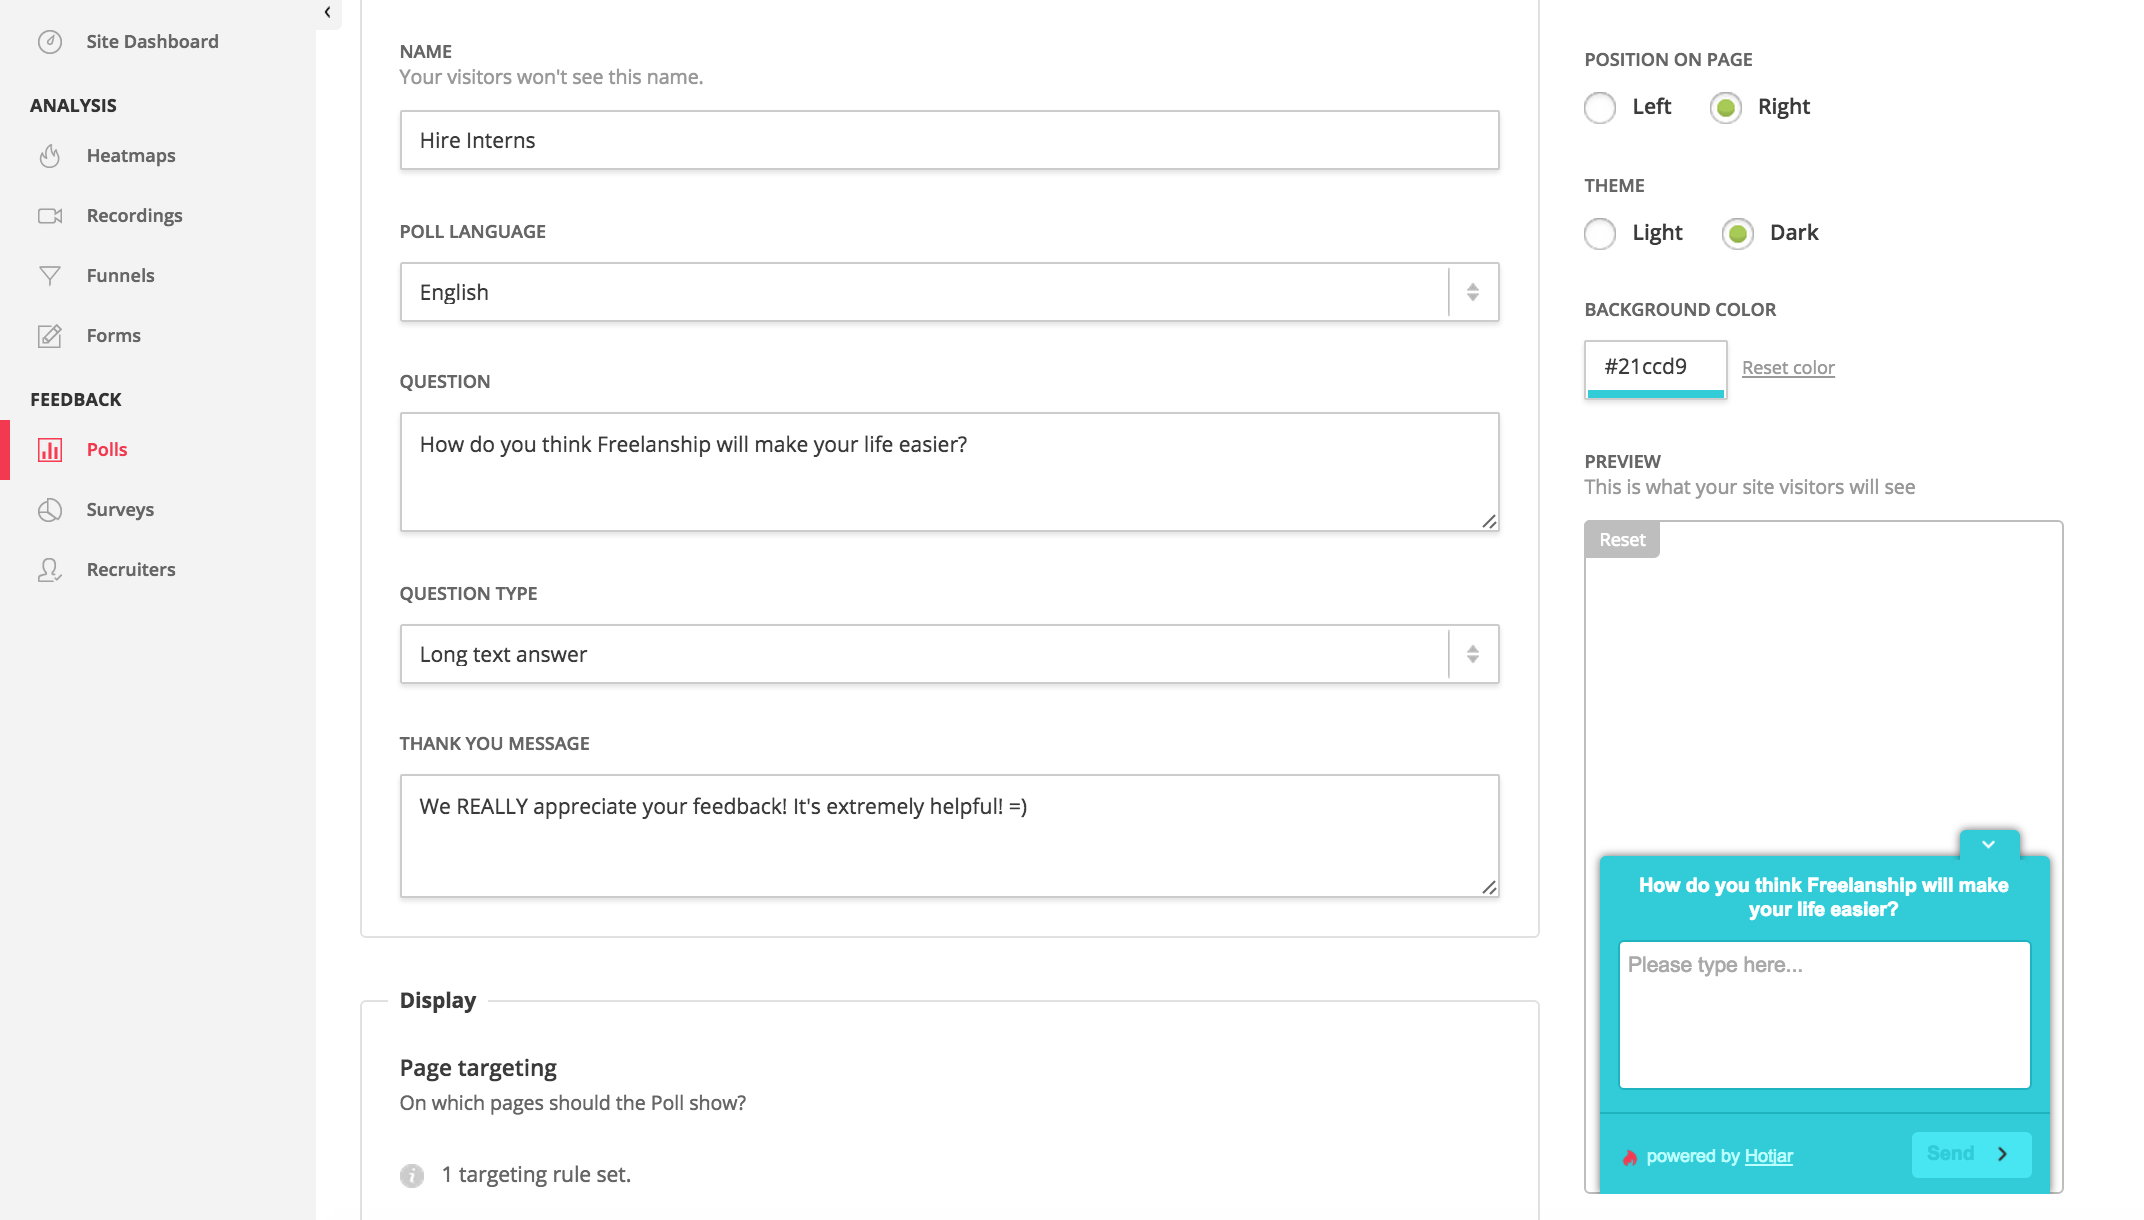Click into the poll Name input field
This screenshot has height=1220, width=2144.
[x=949, y=140]
